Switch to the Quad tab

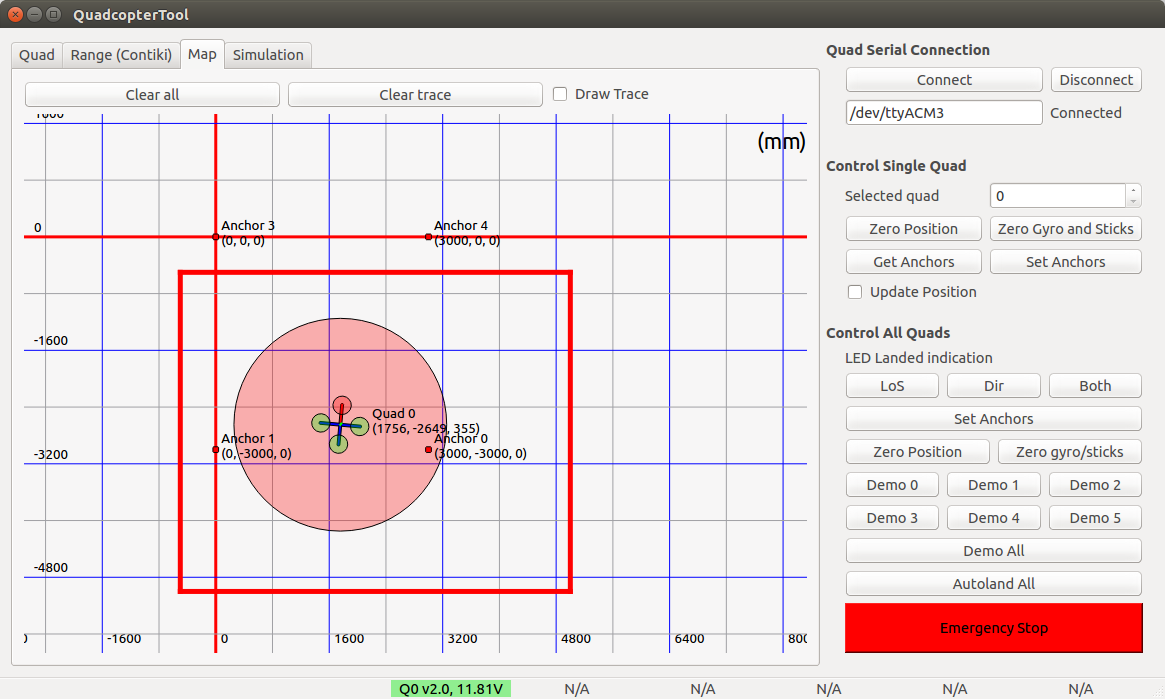36,55
